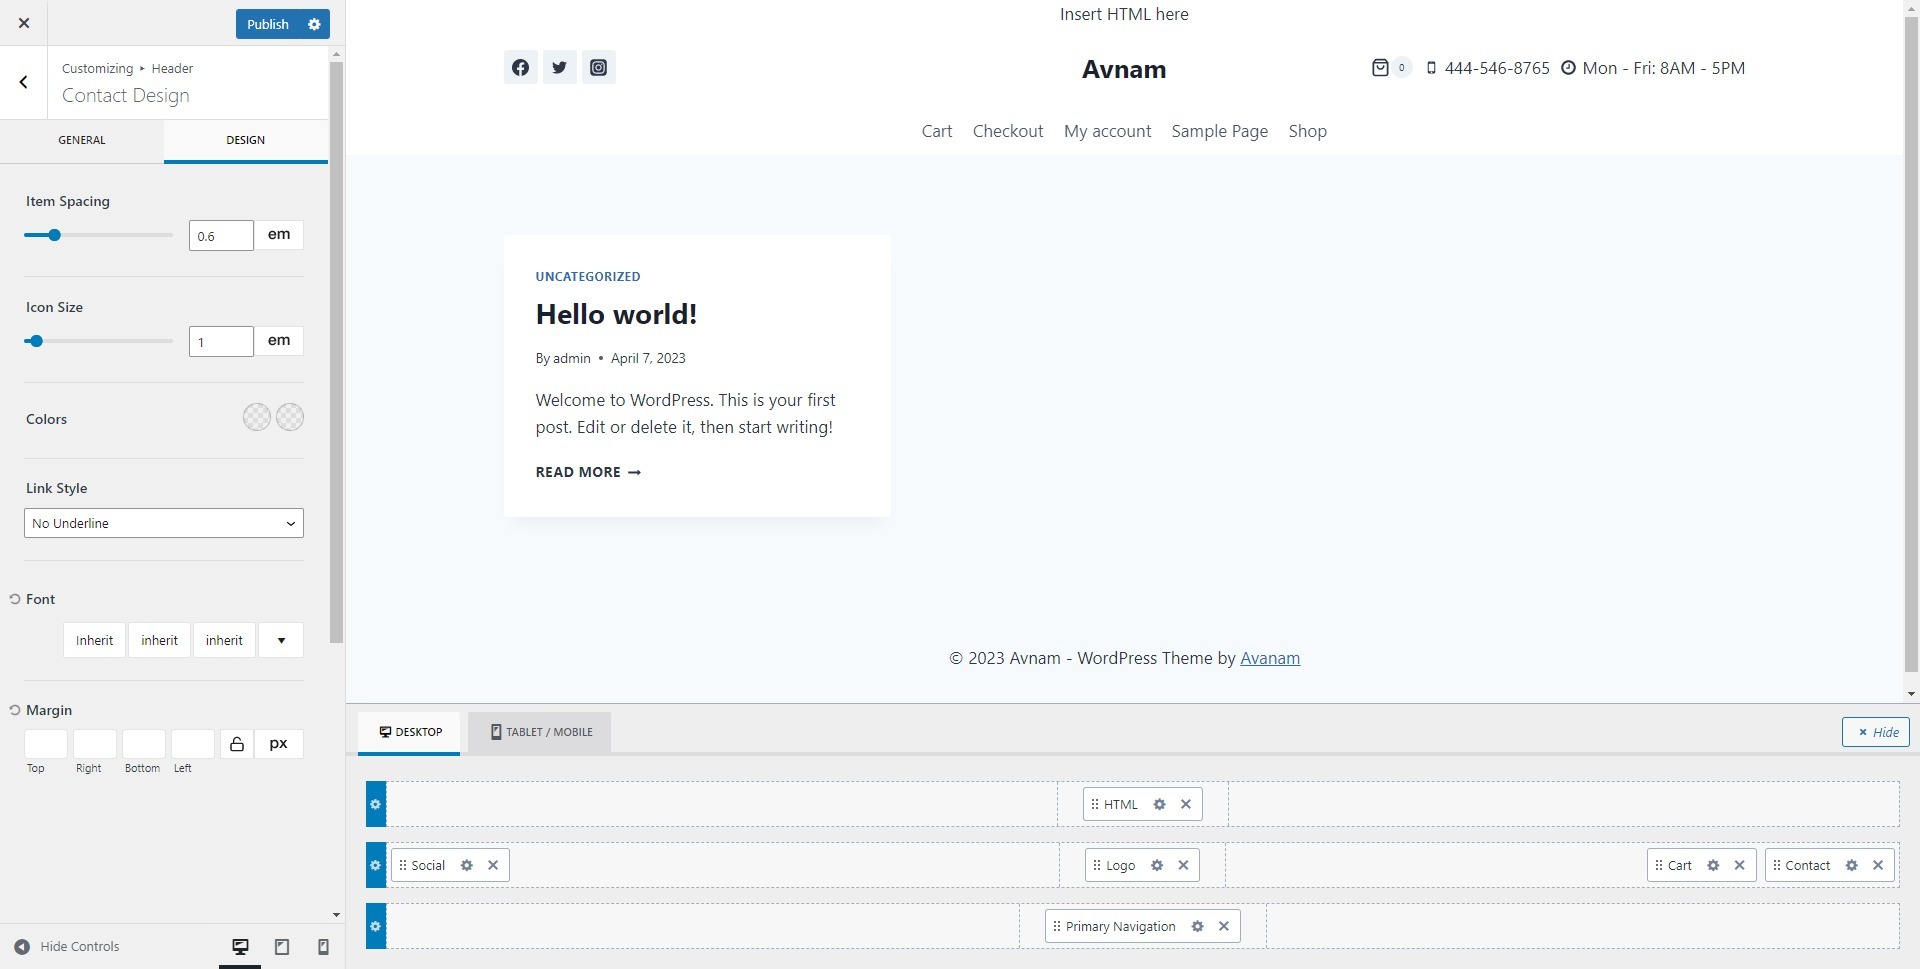Screen dimensions: 1920x969
Task: Click the Read More link
Action: coord(588,472)
